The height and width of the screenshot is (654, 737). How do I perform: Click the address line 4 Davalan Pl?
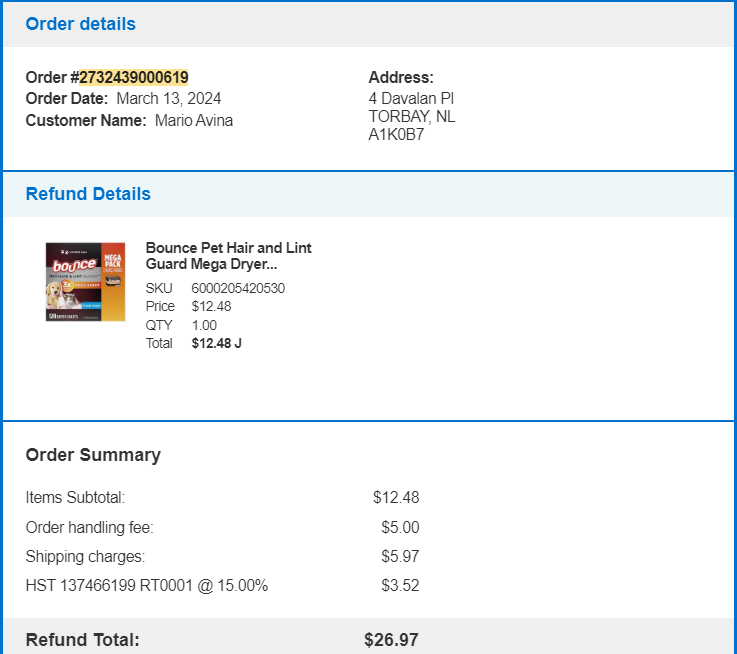411,99
